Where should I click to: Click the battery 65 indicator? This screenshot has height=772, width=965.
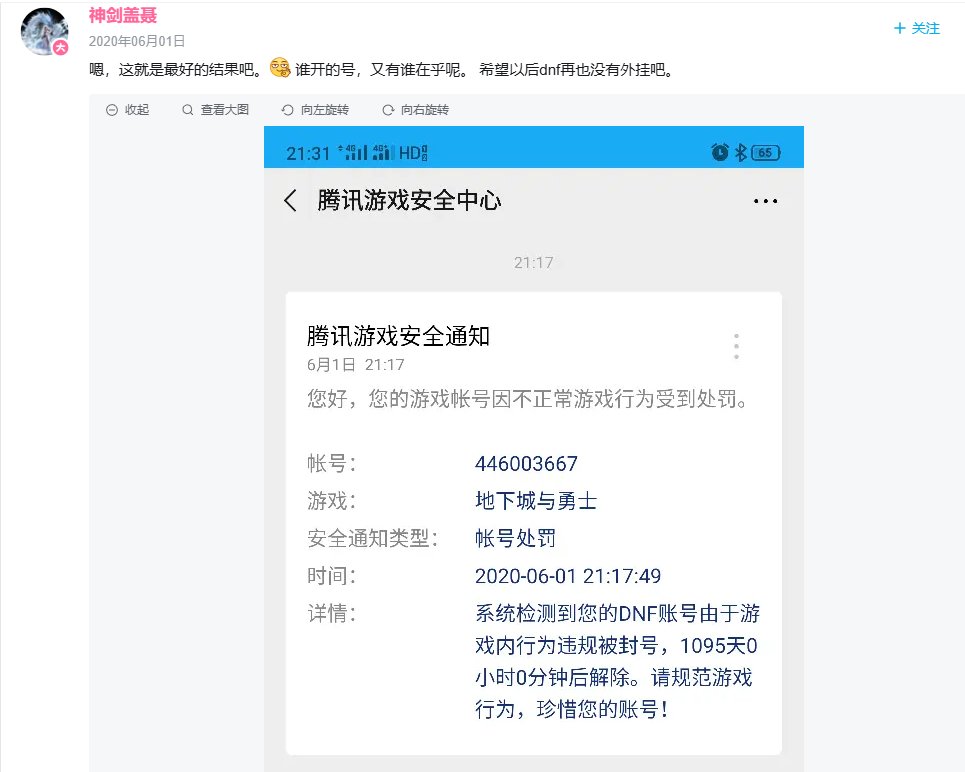766,153
